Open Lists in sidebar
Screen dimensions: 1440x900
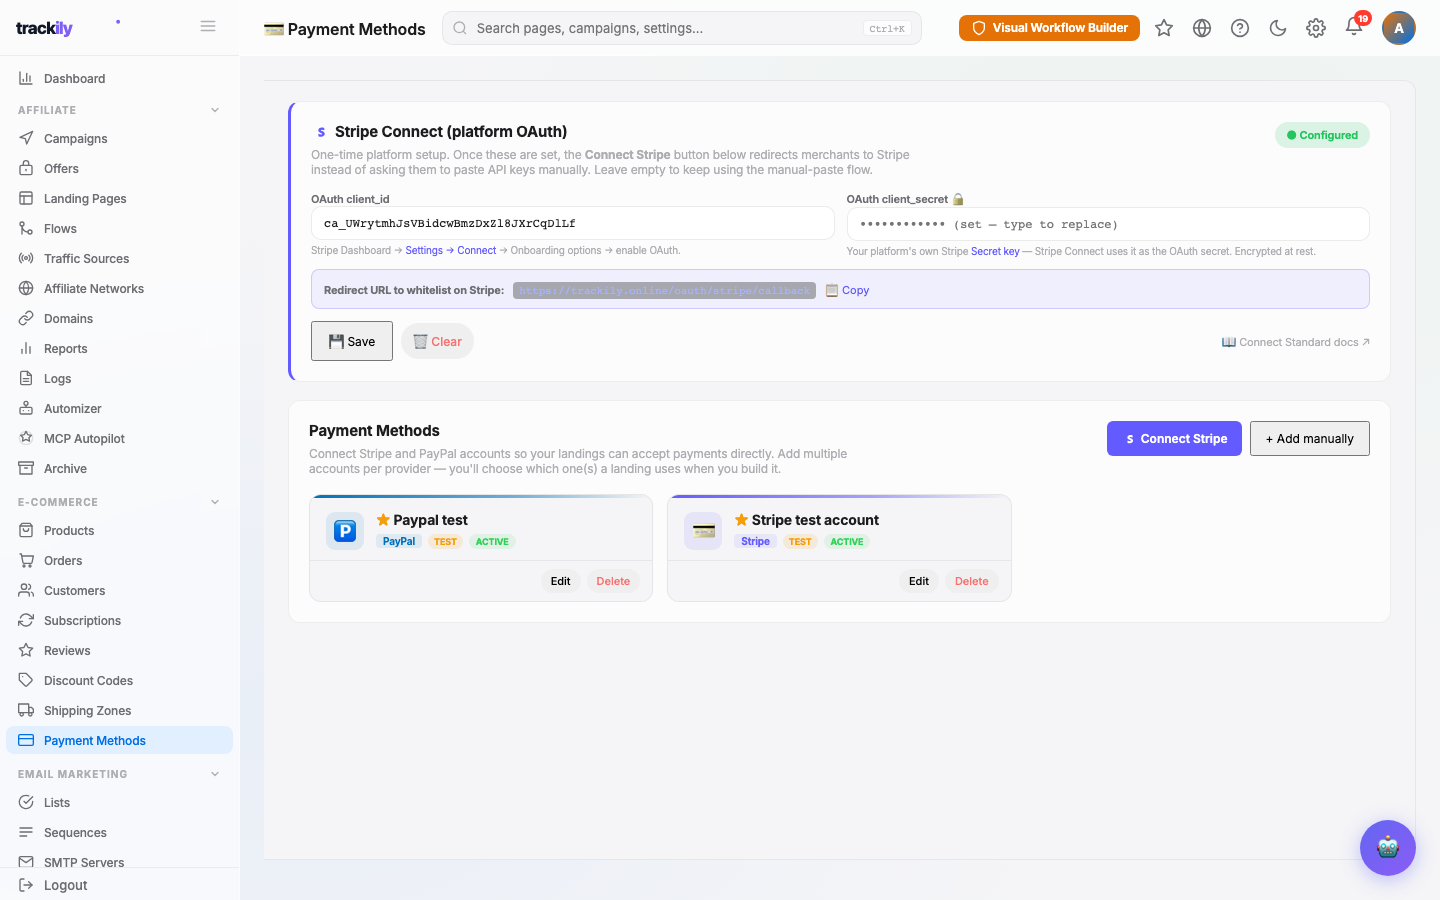[x=119, y=802]
